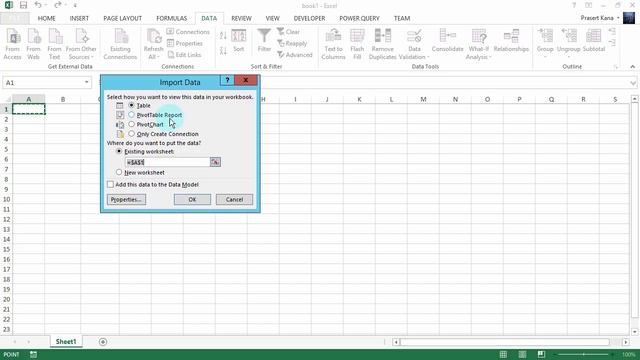Switch to the PAGE LAYOUT tab
Screen dimensions: 640x360
click(122, 18)
